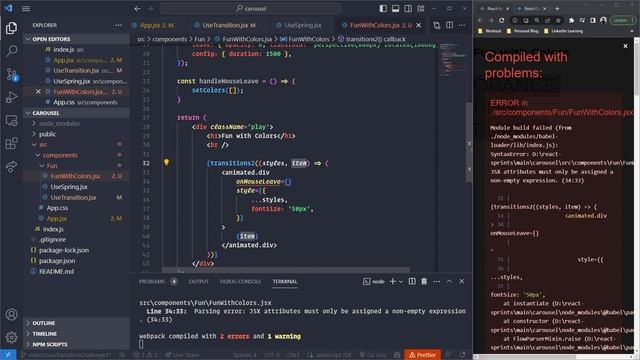Open the Workout bookmark folder
The image size is (640, 360).
point(489,31)
